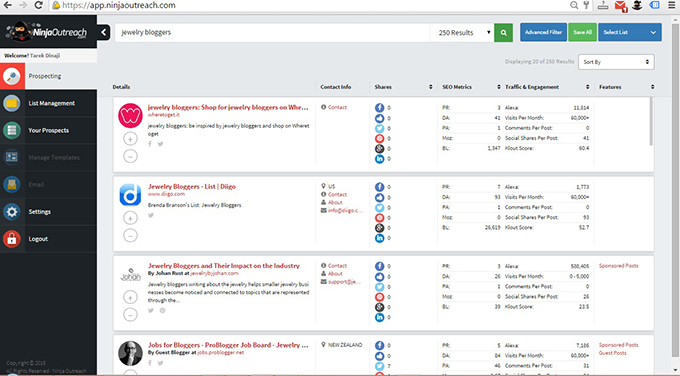The image size is (680, 376).
Task: Click the green search magnifier button
Action: [503, 33]
